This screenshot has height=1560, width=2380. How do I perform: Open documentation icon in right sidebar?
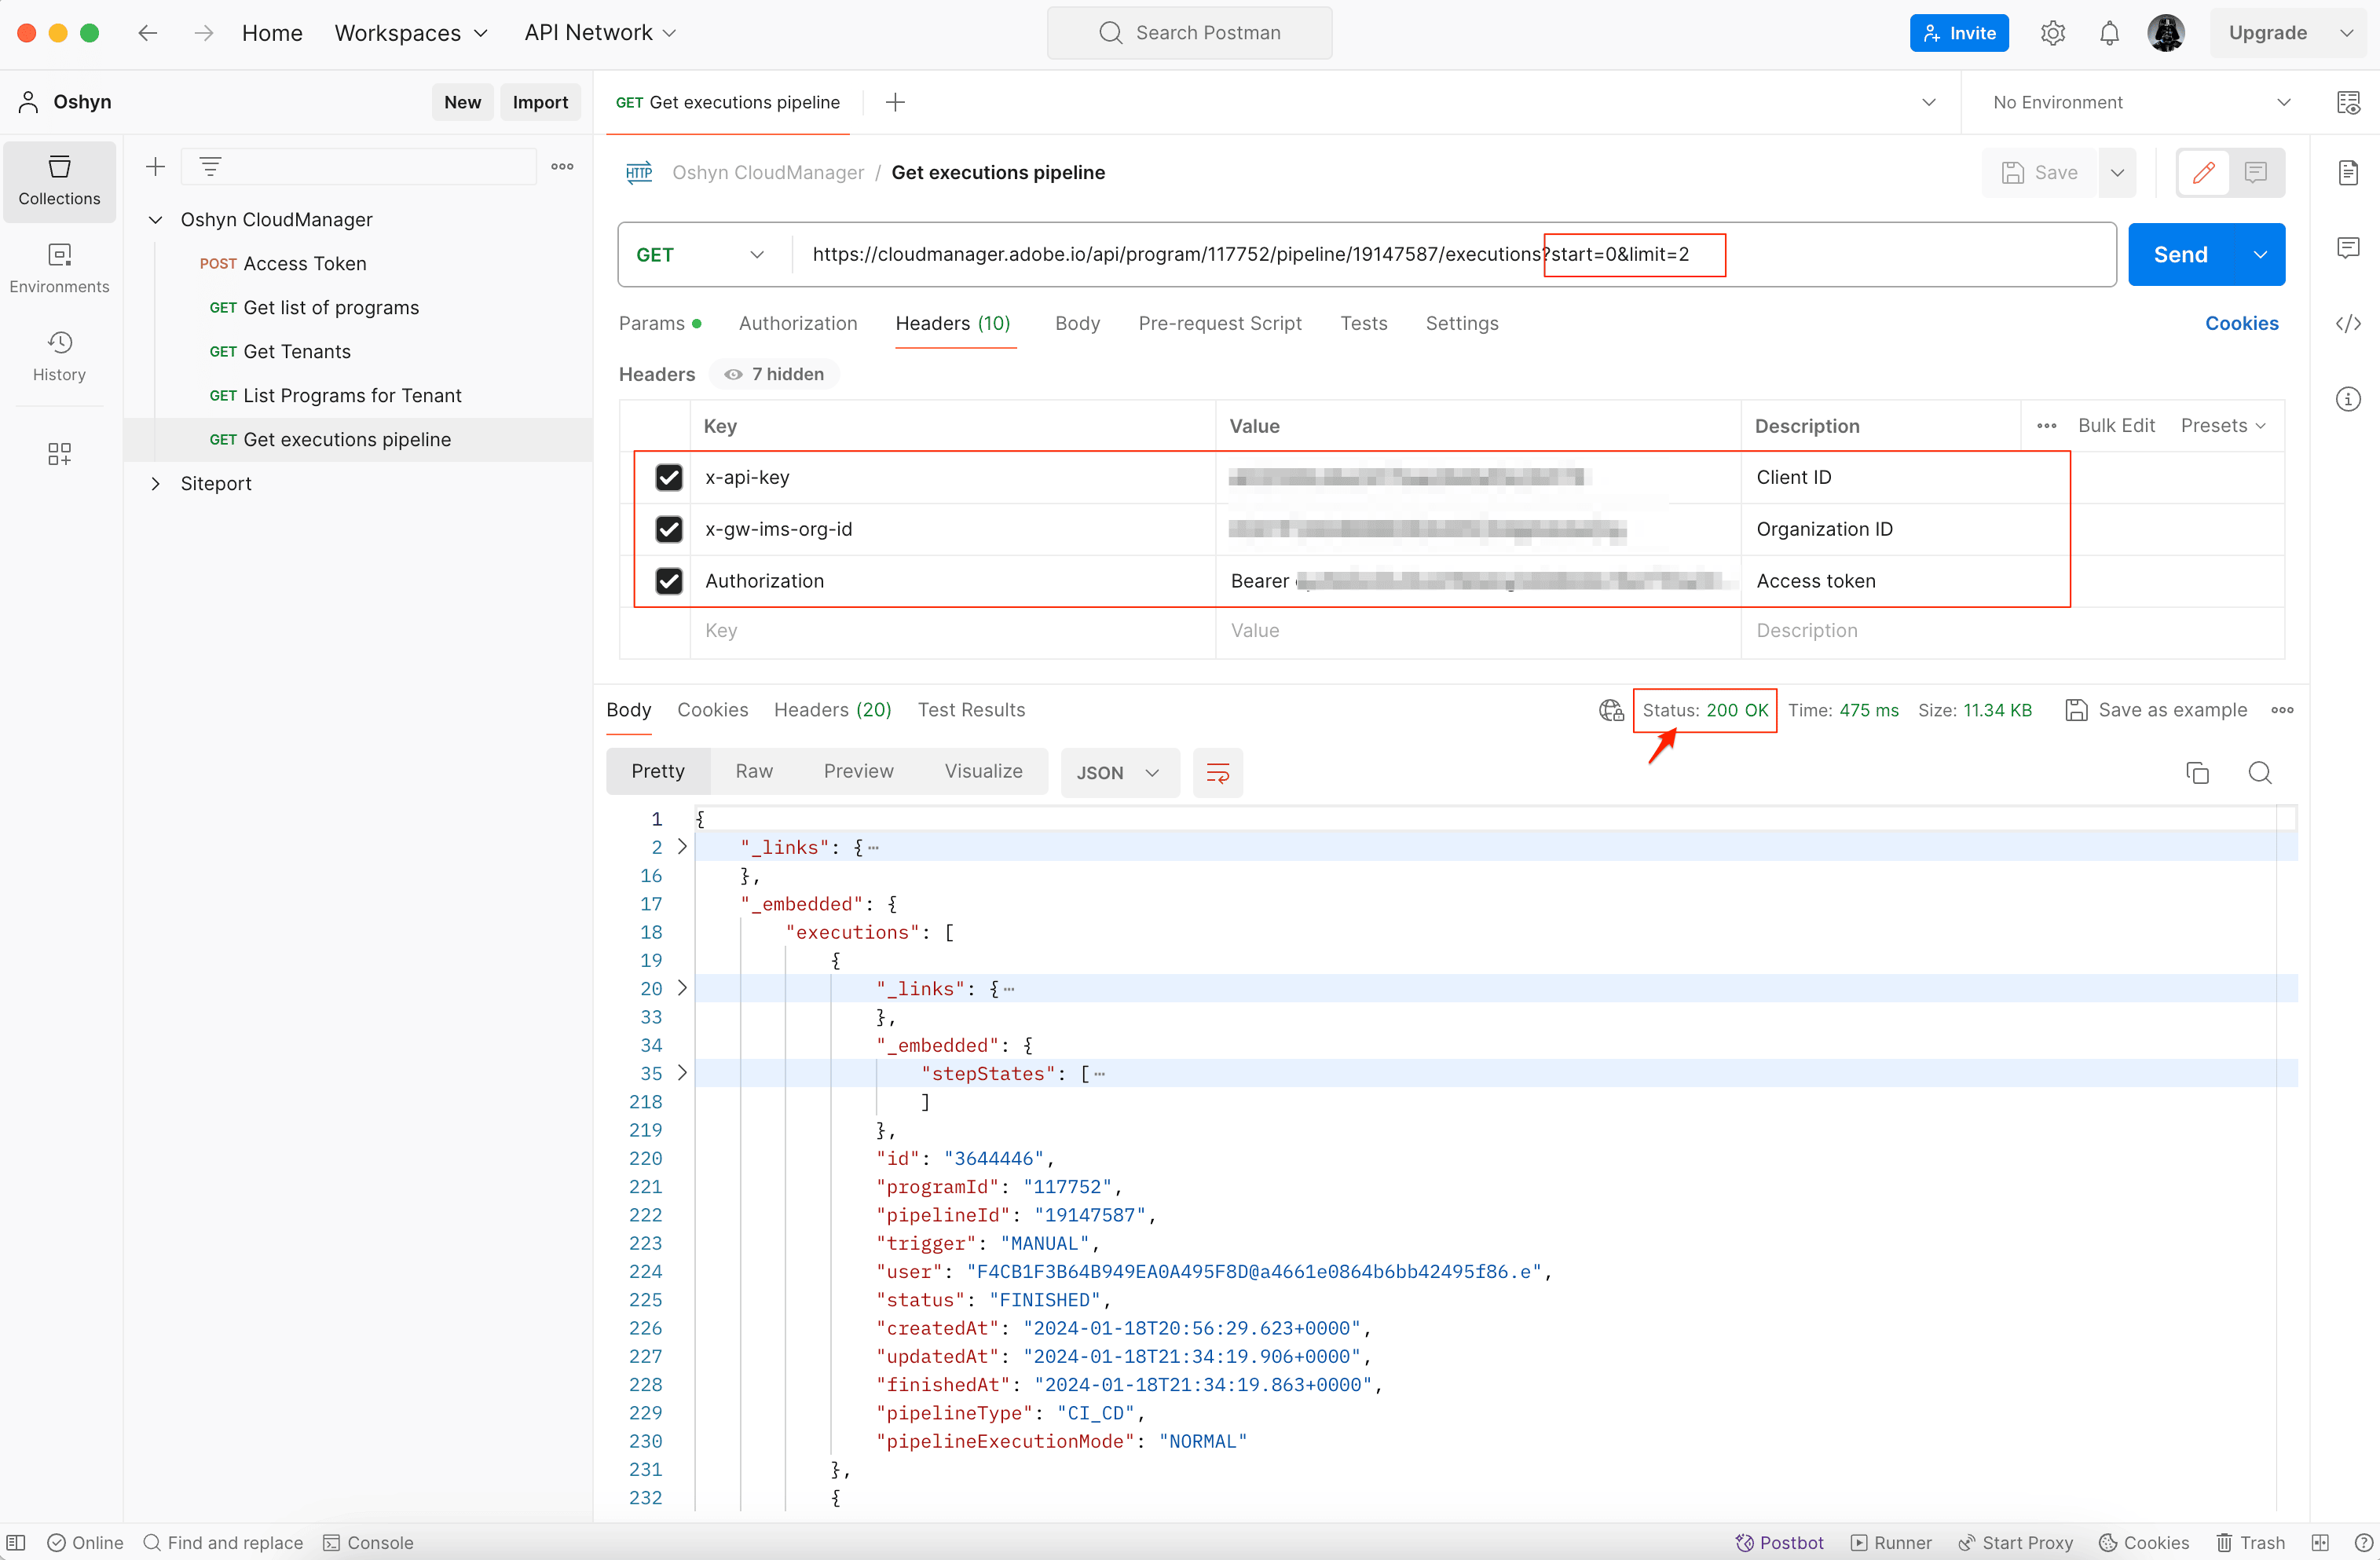[x=2348, y=173]
